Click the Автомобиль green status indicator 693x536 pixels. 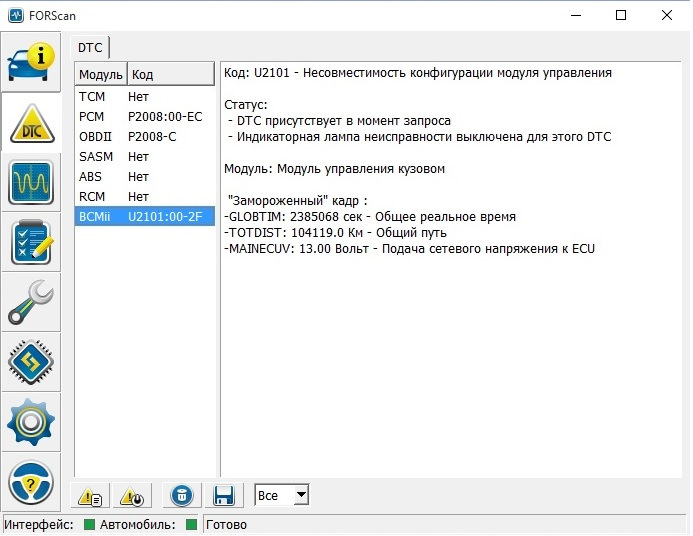pyautogui.click(x=191, y=525)
